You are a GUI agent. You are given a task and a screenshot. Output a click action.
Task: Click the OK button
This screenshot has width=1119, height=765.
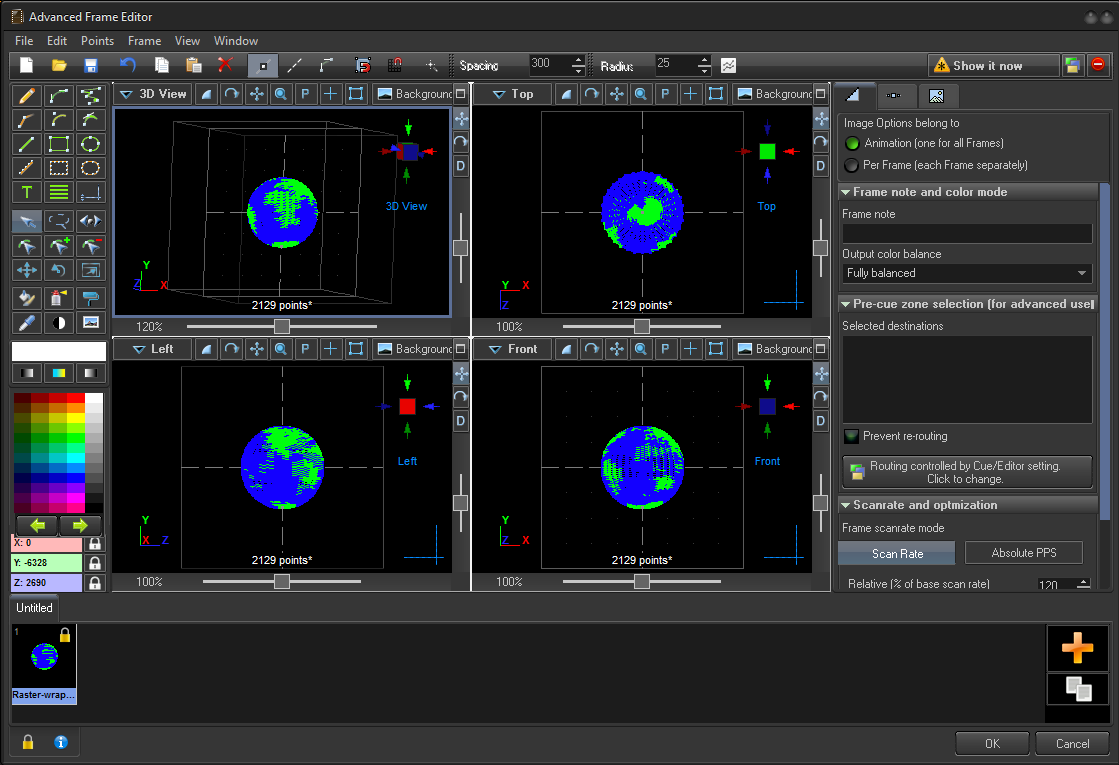click(992, 744)
